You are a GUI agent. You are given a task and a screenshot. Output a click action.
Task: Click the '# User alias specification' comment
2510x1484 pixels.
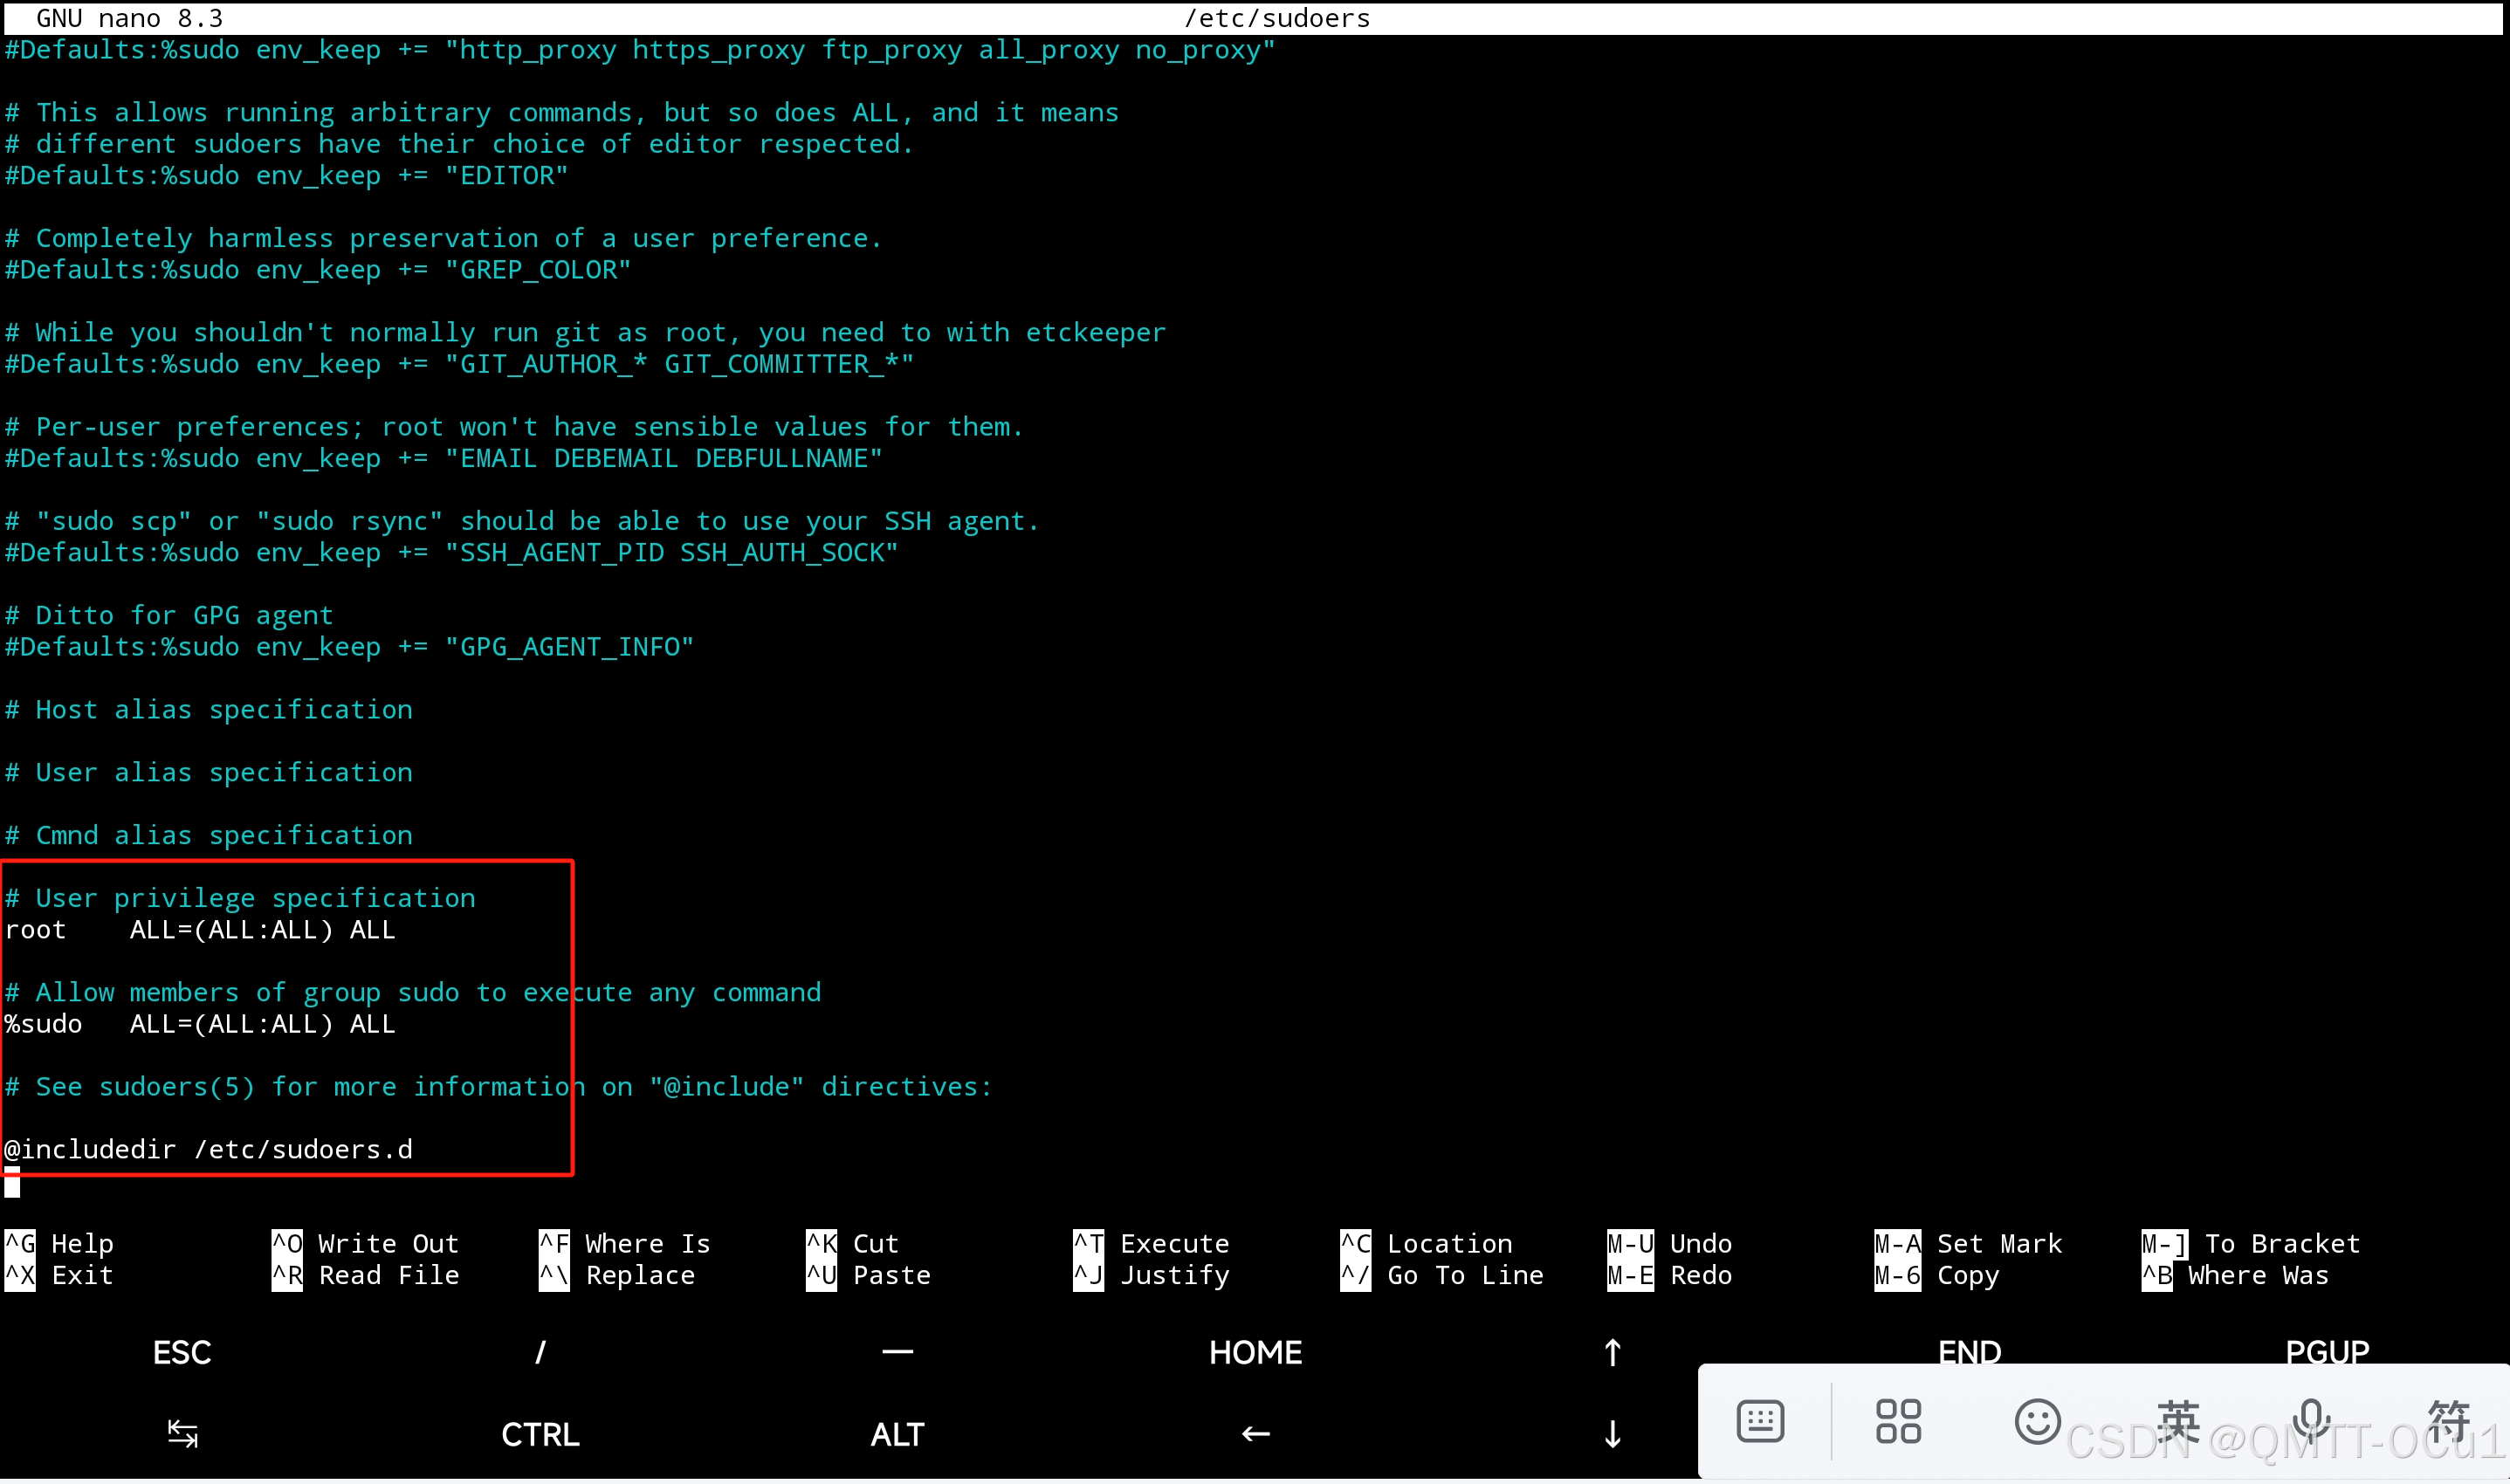(x=208, y=772)
